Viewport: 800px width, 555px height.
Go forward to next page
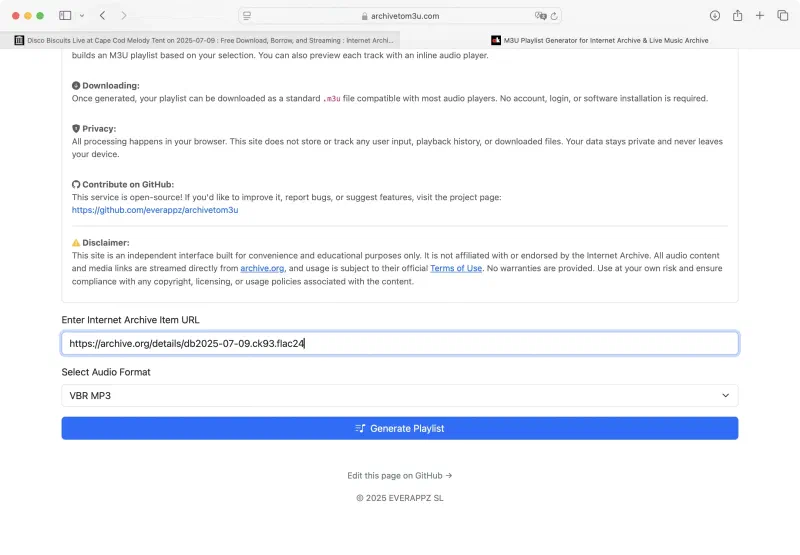(124, 16)
